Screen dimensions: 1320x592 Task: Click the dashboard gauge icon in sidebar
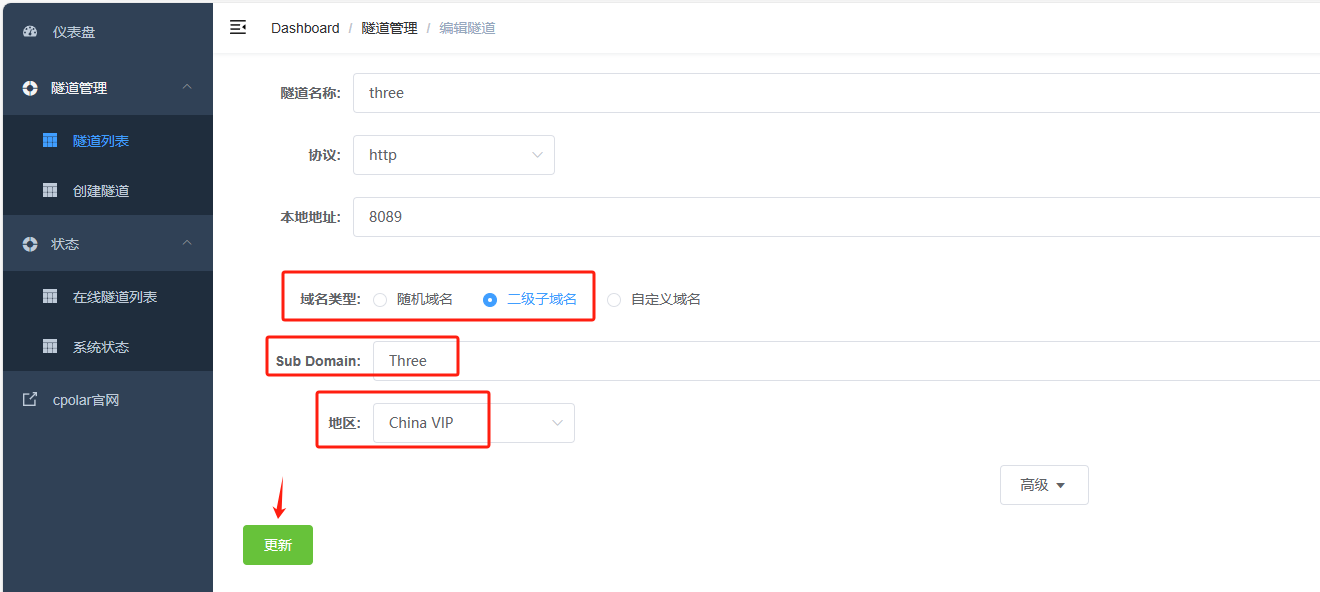coord(30,32)
